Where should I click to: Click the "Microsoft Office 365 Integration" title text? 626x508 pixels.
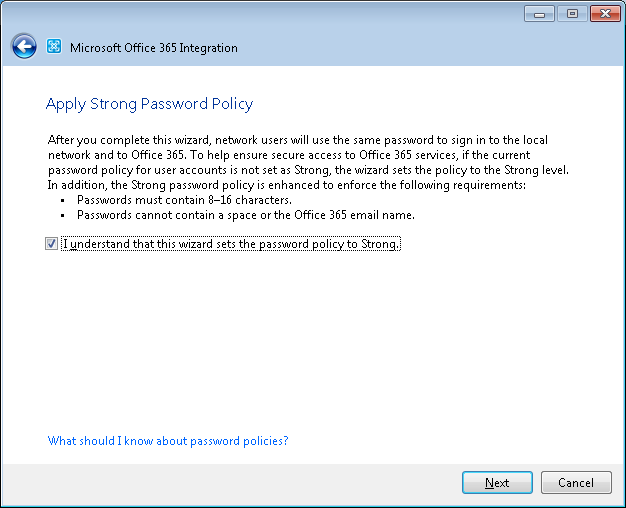154,48
